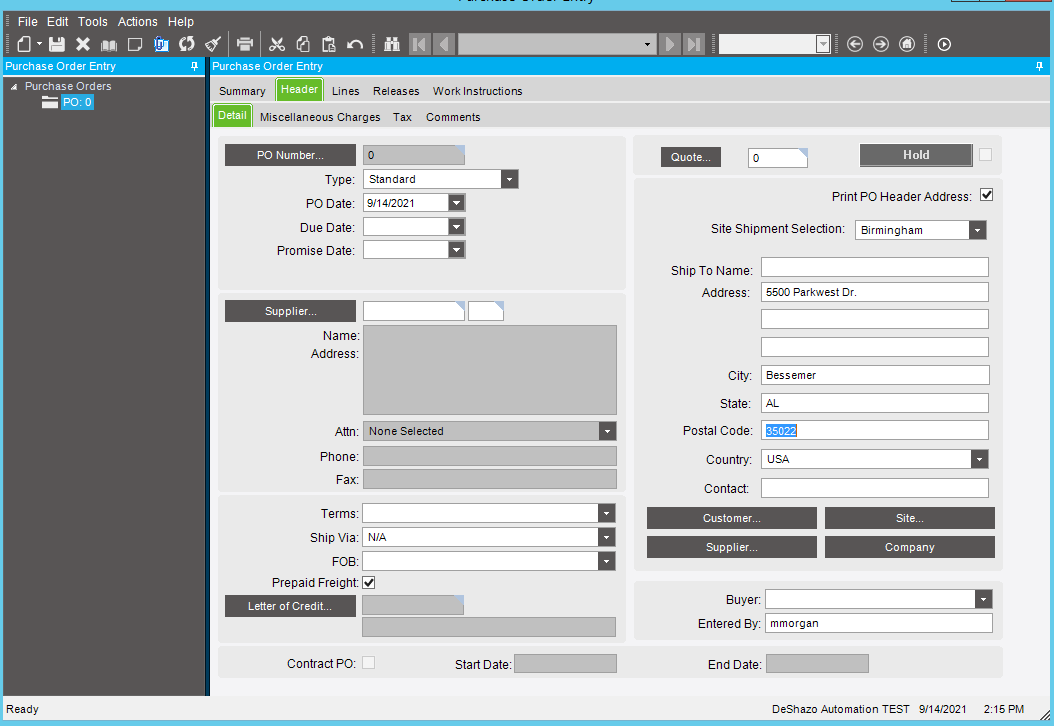The image size is (1054, 726).
Task: Uncheck the Prepaid Freight checkbox
Action: (x=369, y=582)
